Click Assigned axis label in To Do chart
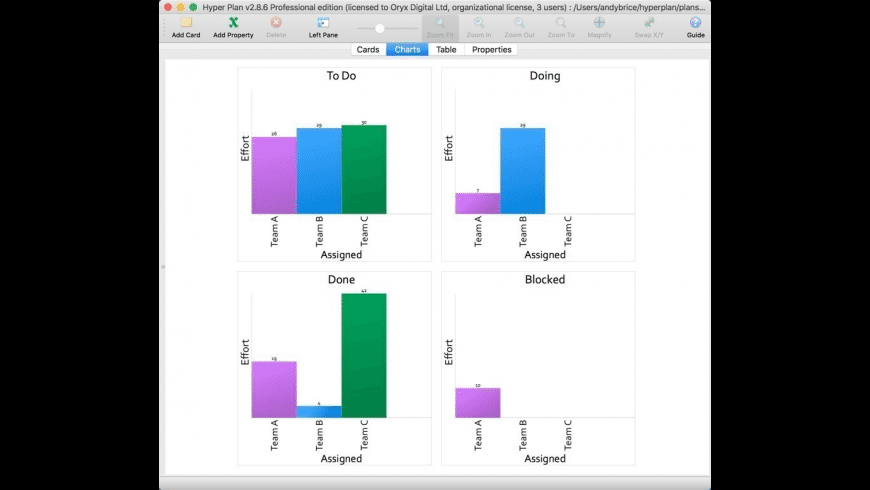The image size is (870, 490). [341, 255]
